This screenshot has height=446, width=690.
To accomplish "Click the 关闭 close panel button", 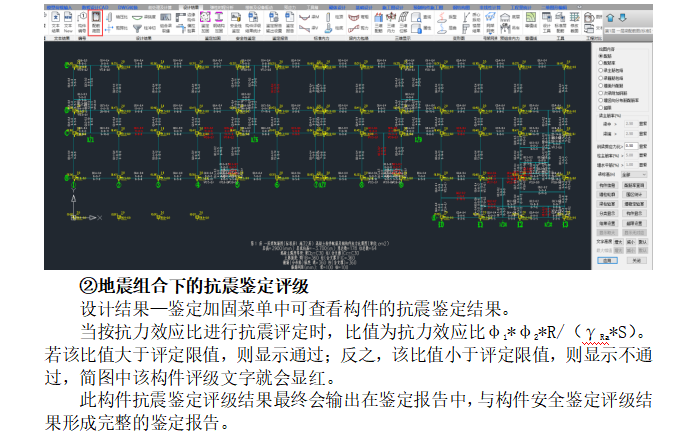I will coord(637,260).
